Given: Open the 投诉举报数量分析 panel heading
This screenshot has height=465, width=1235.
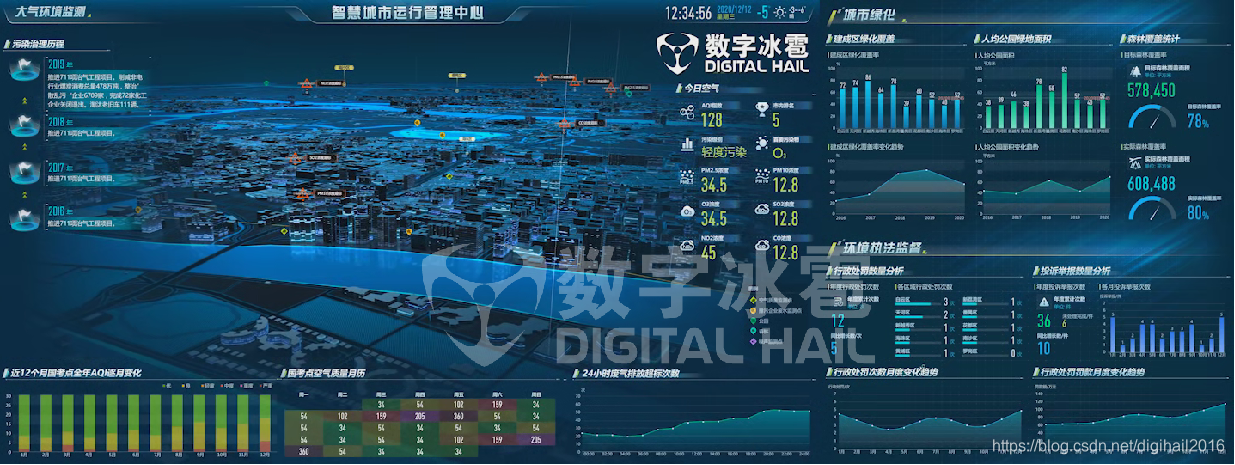Looking at the screenshot, I should coord(1076,271).
